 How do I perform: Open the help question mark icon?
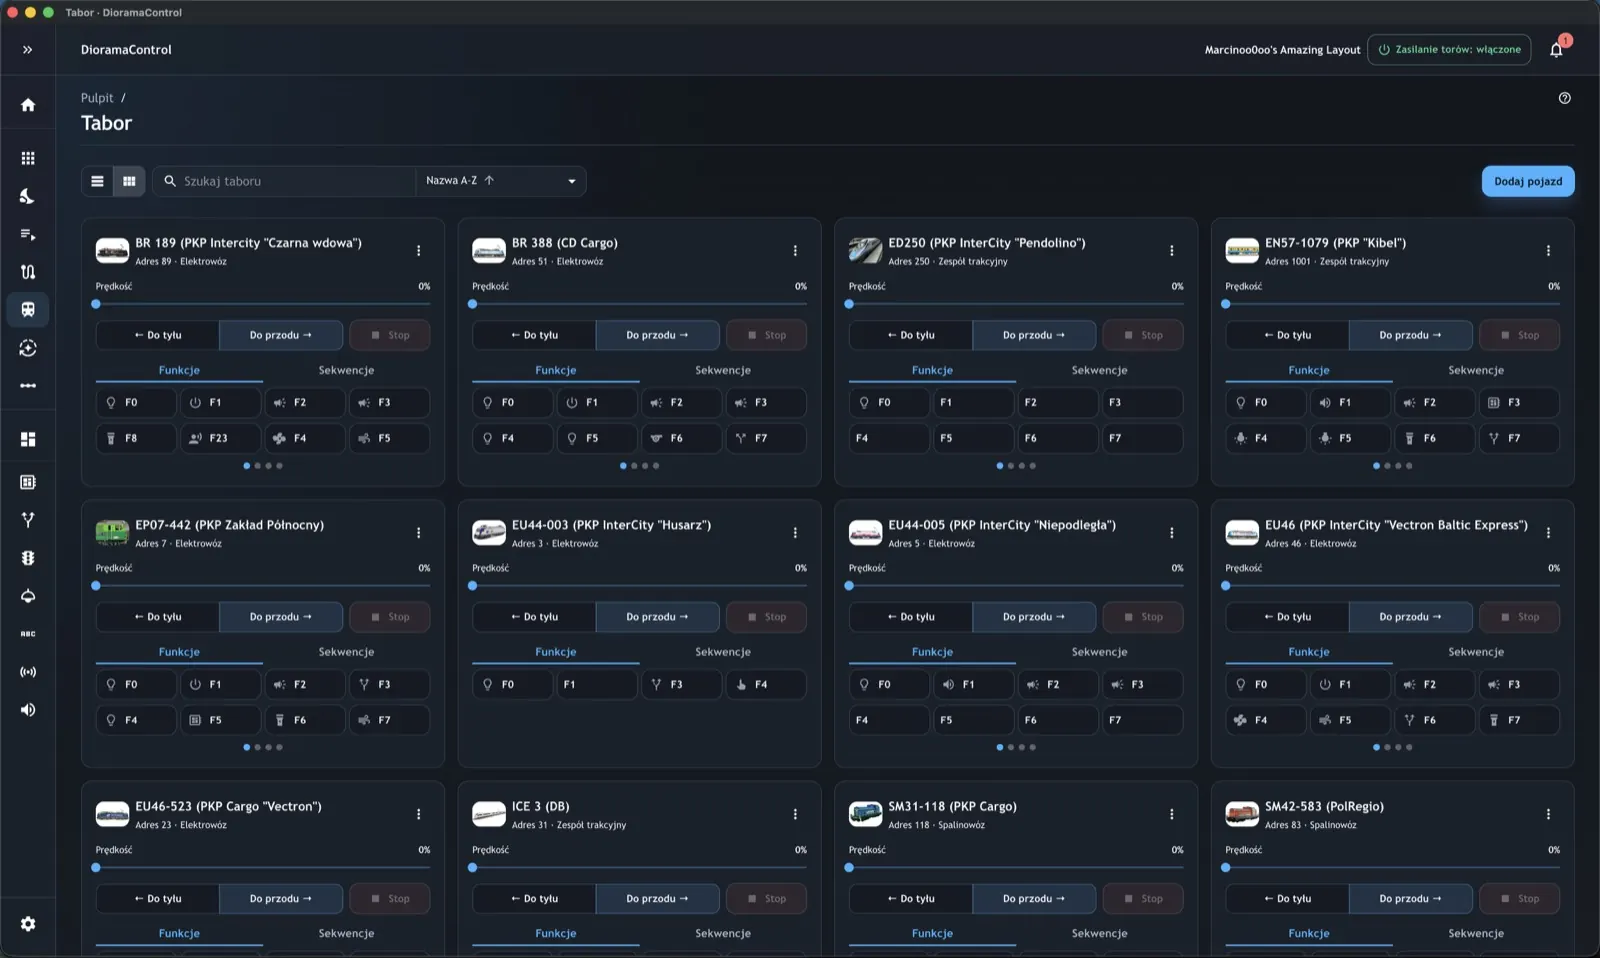click(1565, 98)
